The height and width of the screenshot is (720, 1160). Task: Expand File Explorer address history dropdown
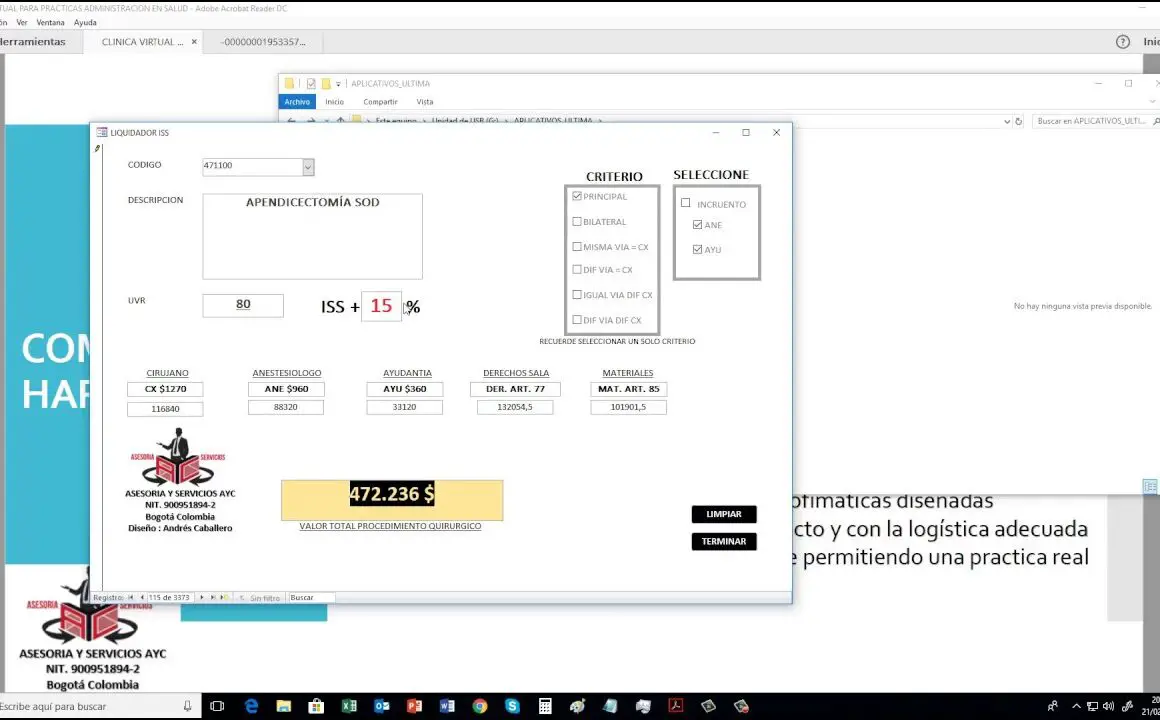(1007, 121)
